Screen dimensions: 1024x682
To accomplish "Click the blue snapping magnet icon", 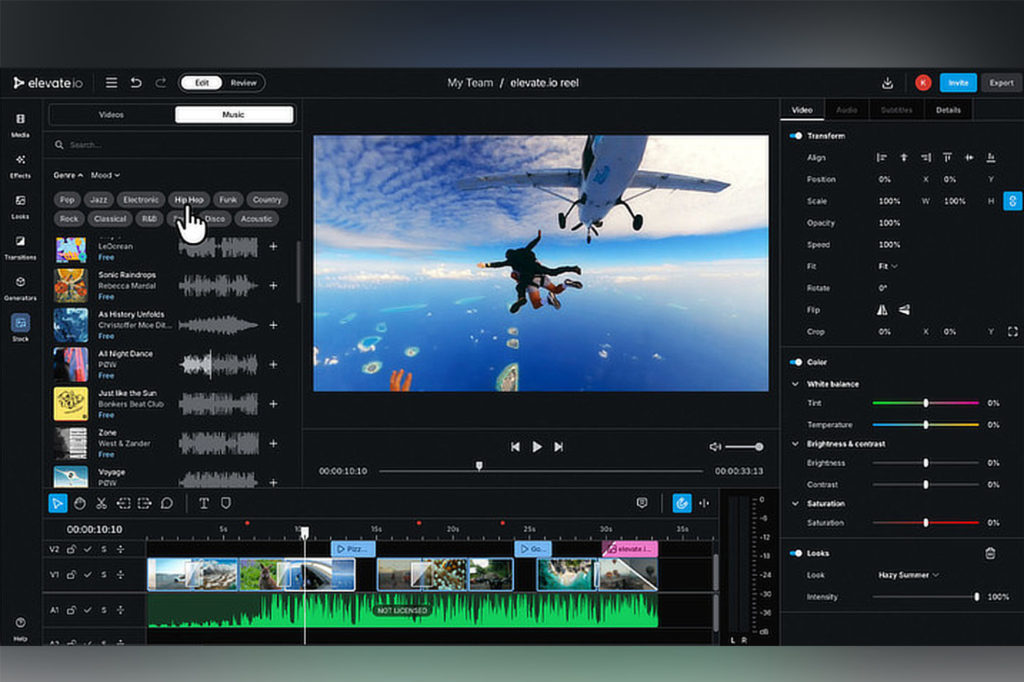I will [682, 503].
